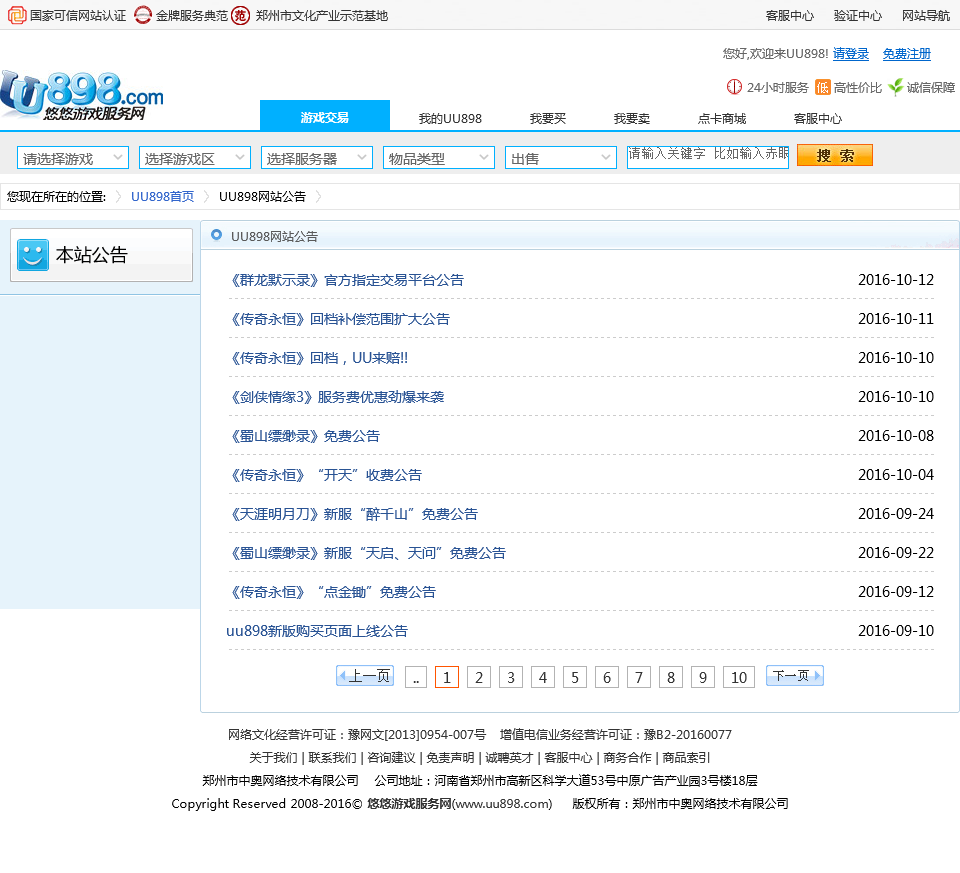This screenshot has width=960, height=873.
Task: Click the 请登录 link
Action: pyautogui.click(x=850, y=54)
